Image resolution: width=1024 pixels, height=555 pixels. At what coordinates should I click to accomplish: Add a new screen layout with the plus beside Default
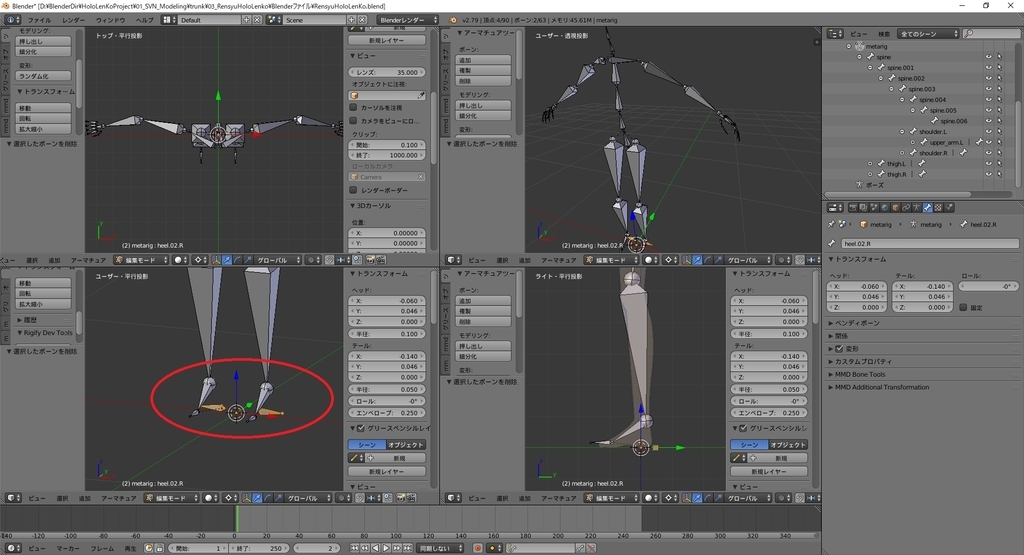click(247, 20)
